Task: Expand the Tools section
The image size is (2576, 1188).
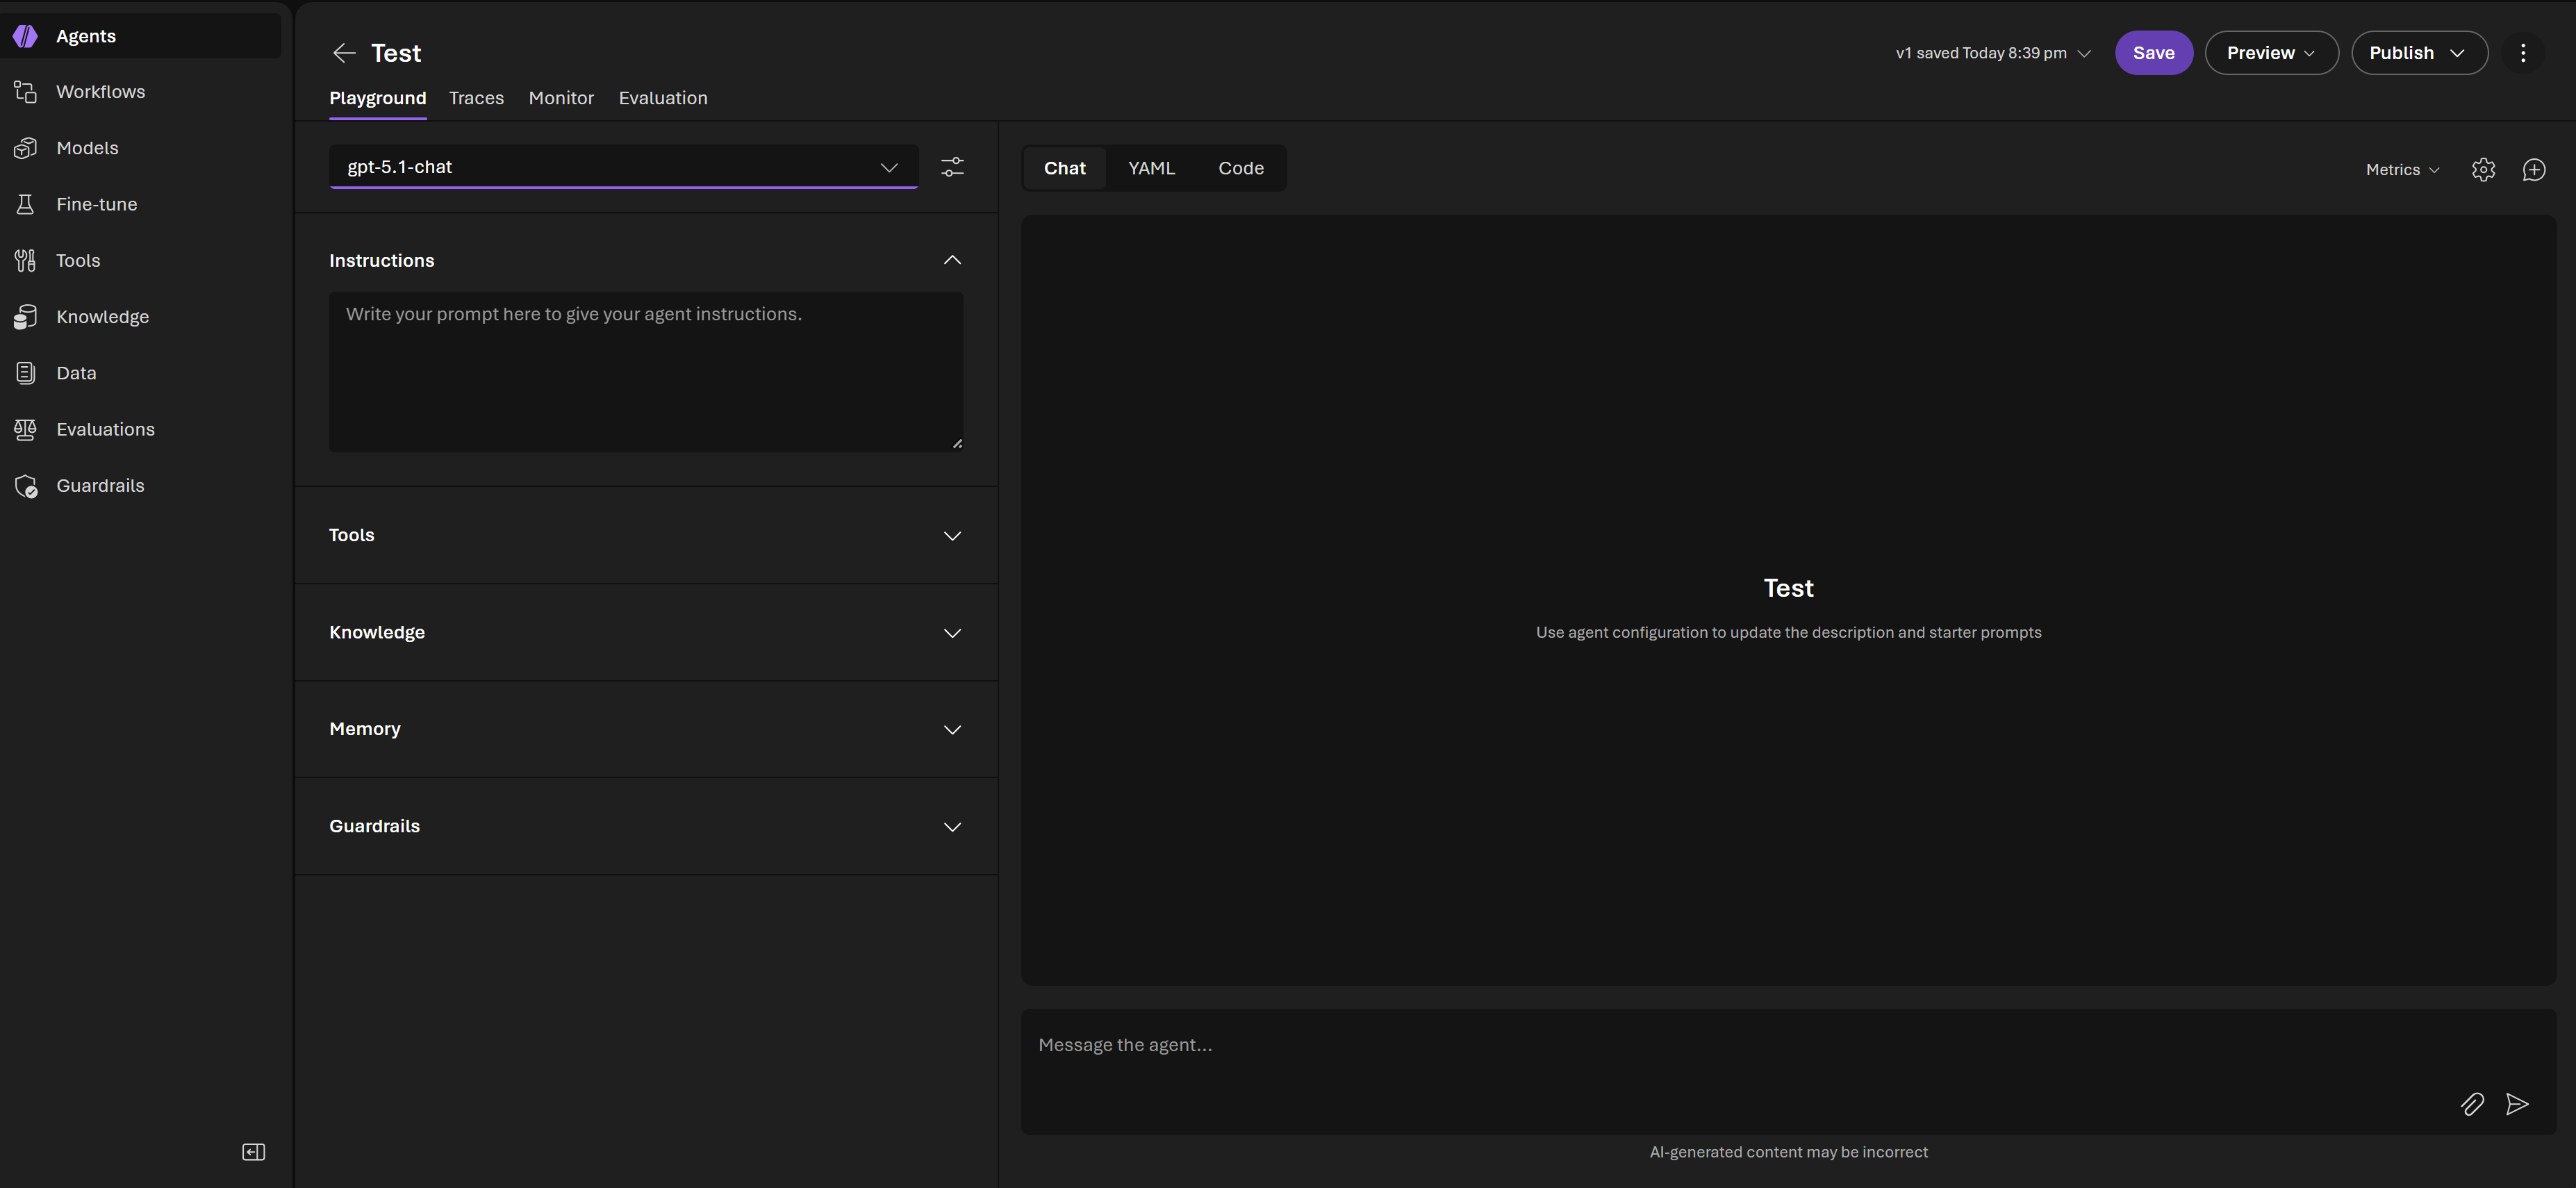Action: click(x=952, y=536)
